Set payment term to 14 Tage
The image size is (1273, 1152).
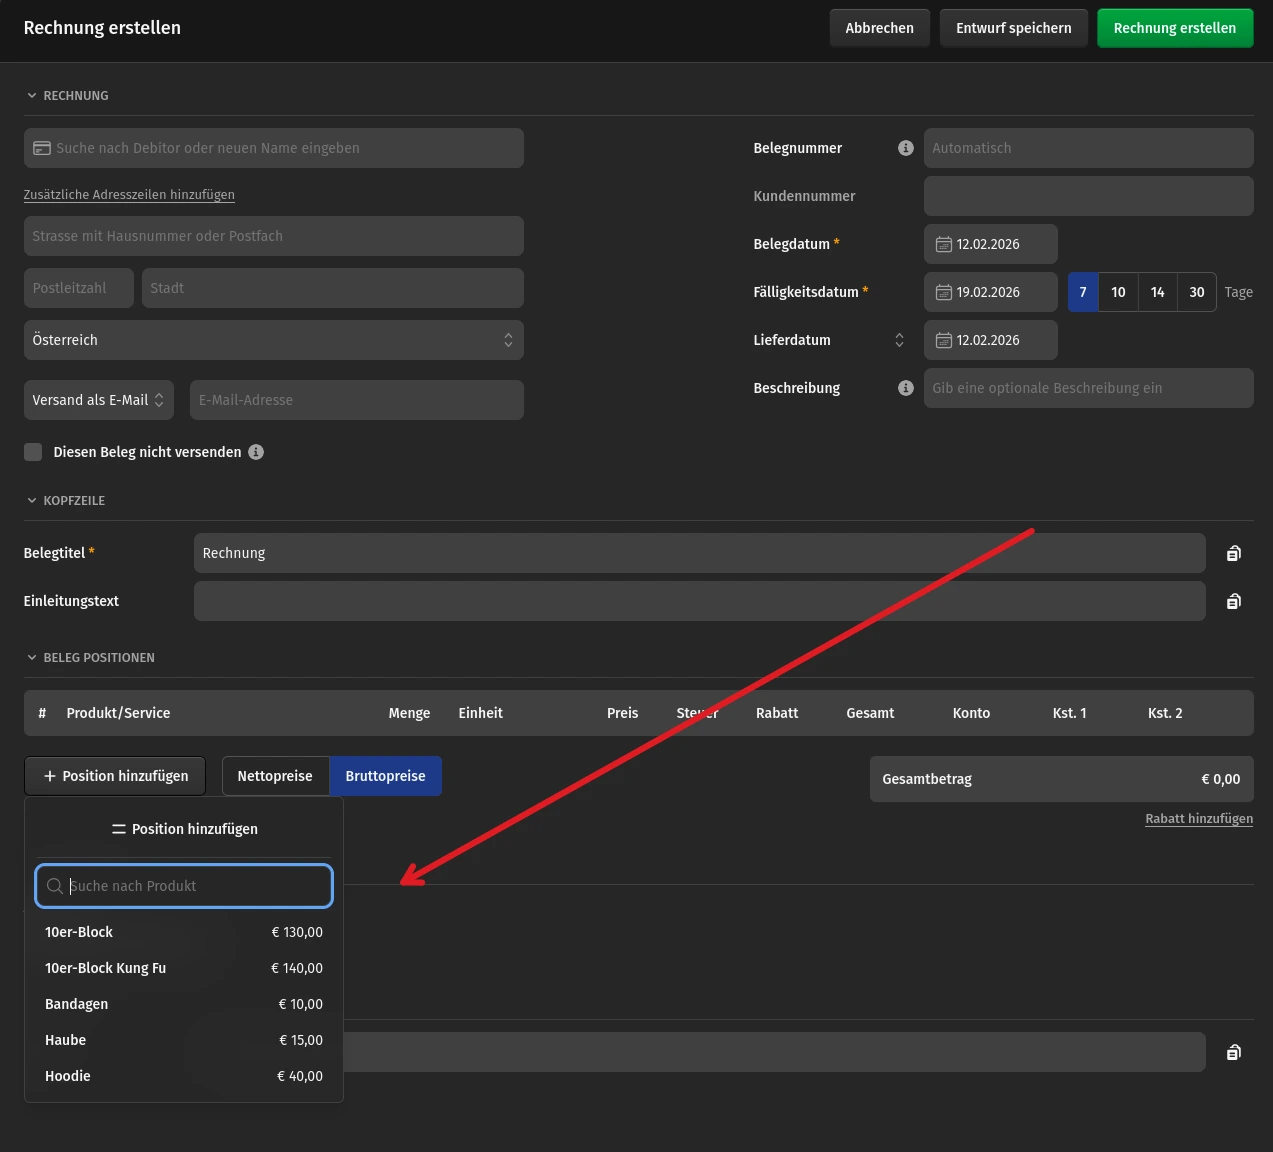1157,292
